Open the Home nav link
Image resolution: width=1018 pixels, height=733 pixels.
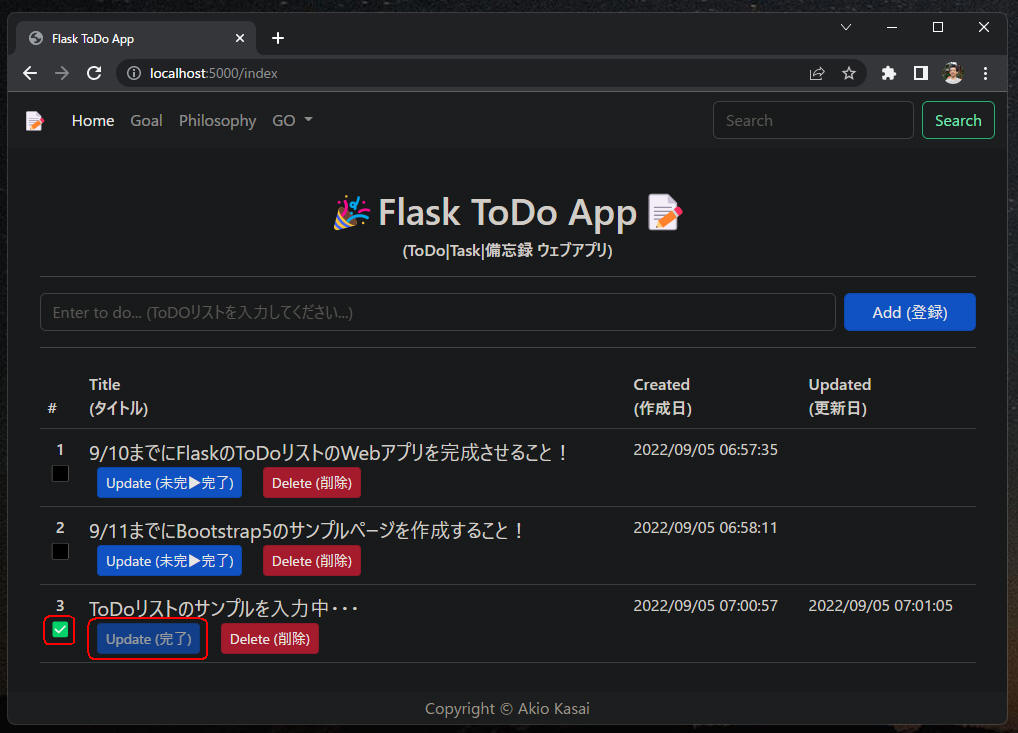93,121
